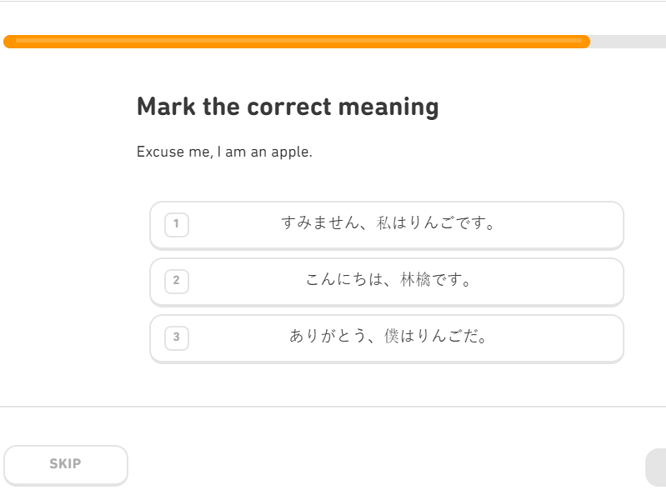Click the 私 kanji in the first option
Viewport: 666px width, 500px height.
coord(385,224)
